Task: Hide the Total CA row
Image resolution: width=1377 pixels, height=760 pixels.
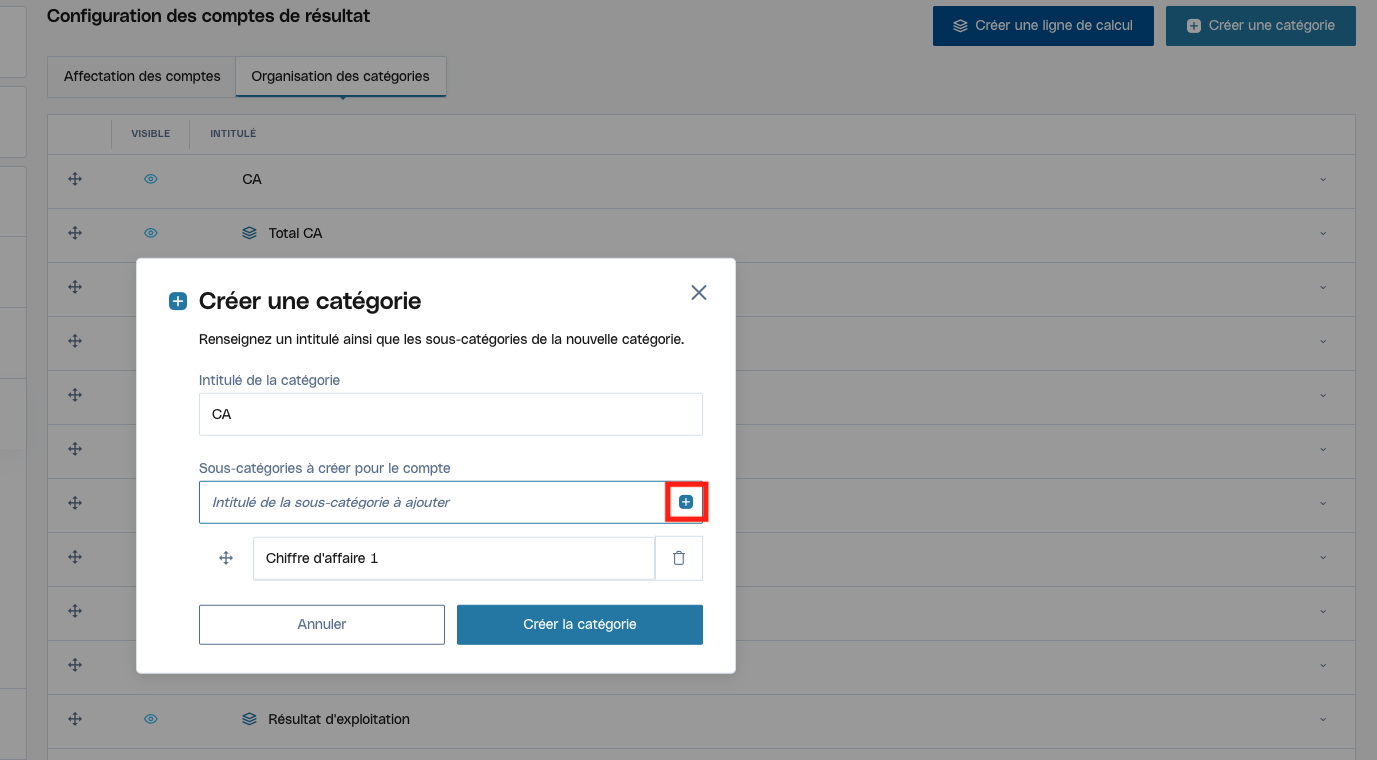Action: tap(151, 233)
